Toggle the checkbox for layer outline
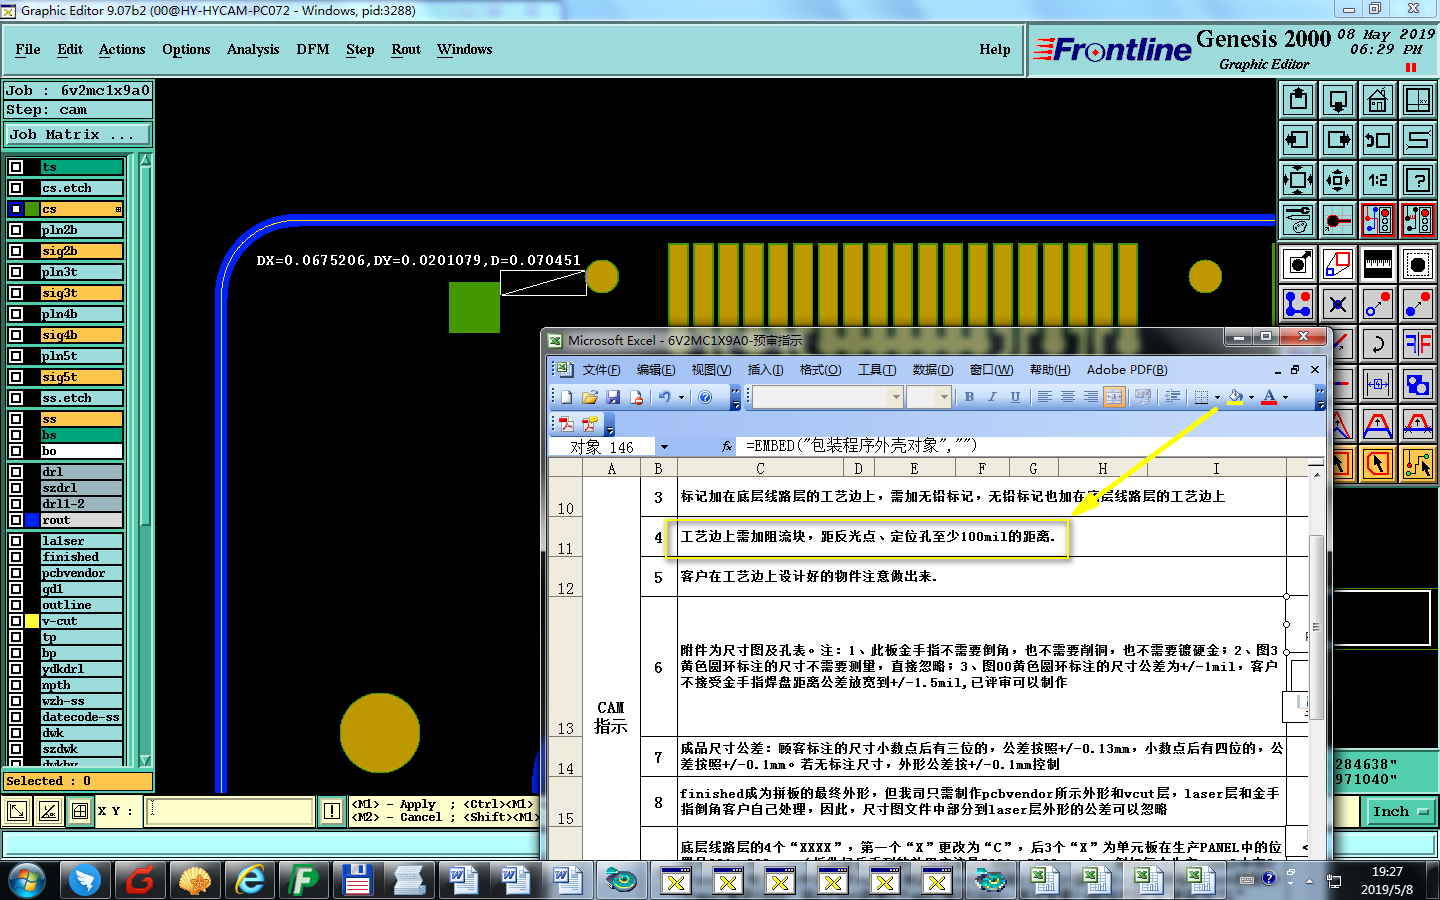This screenshot has width=1440, height=900. tap(16, 605)
